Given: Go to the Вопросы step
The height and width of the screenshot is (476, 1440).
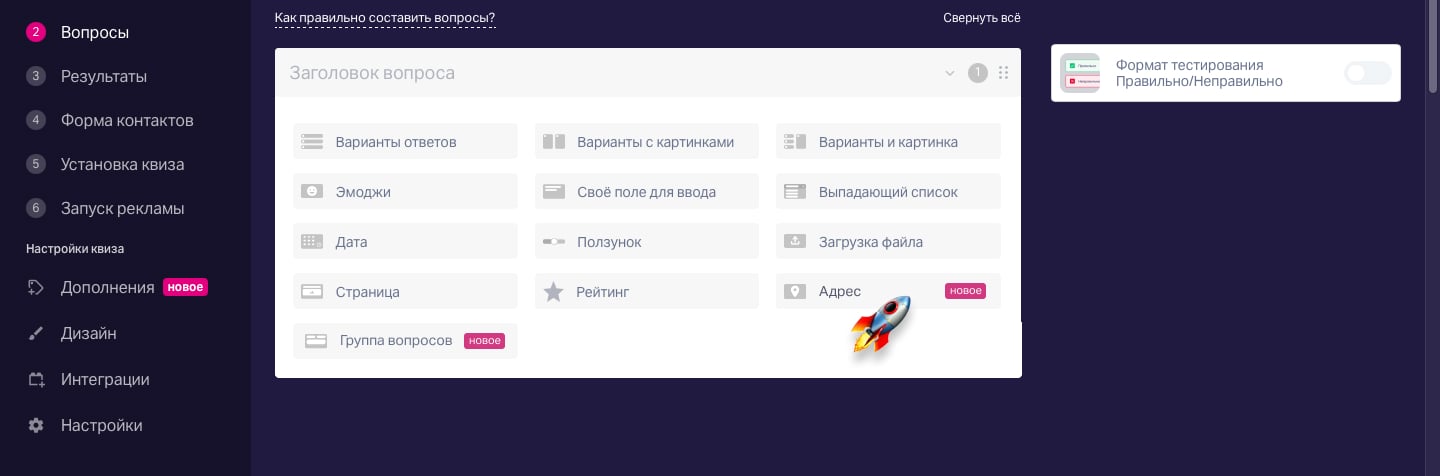Looking at the screenshot, I should click(x=94, y=32).
